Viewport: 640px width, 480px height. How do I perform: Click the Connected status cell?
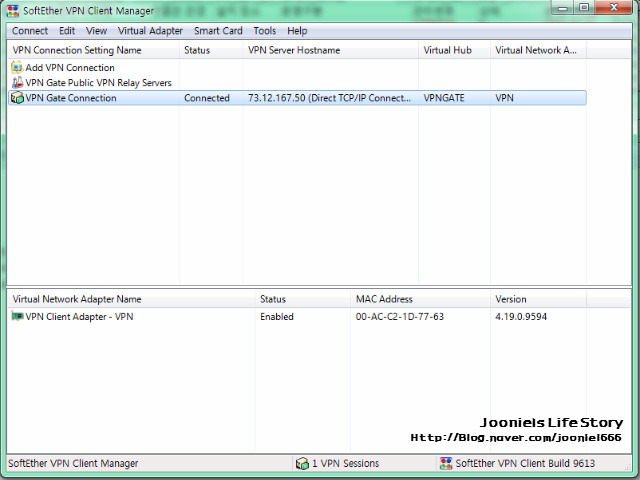207,98
